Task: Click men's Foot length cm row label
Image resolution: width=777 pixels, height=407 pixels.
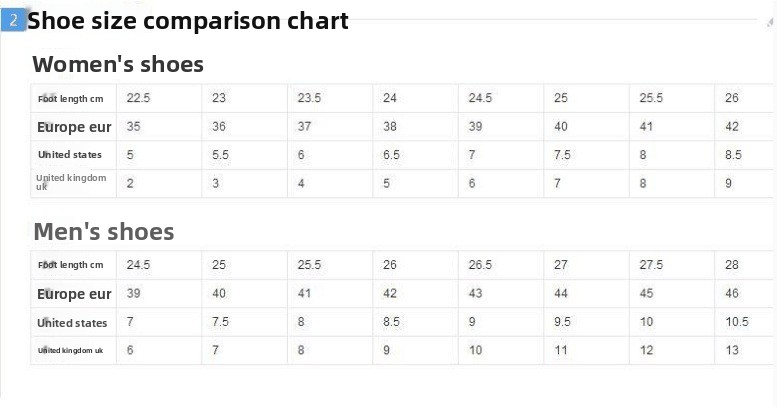Action: 71,265
